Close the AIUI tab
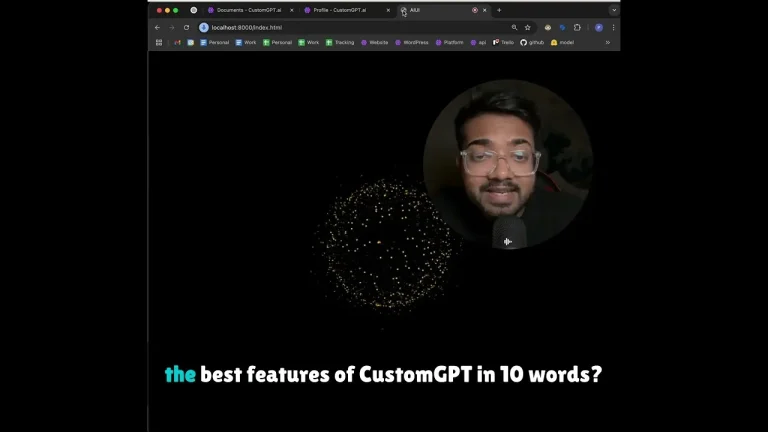768x432 pixels. (484, 10)
